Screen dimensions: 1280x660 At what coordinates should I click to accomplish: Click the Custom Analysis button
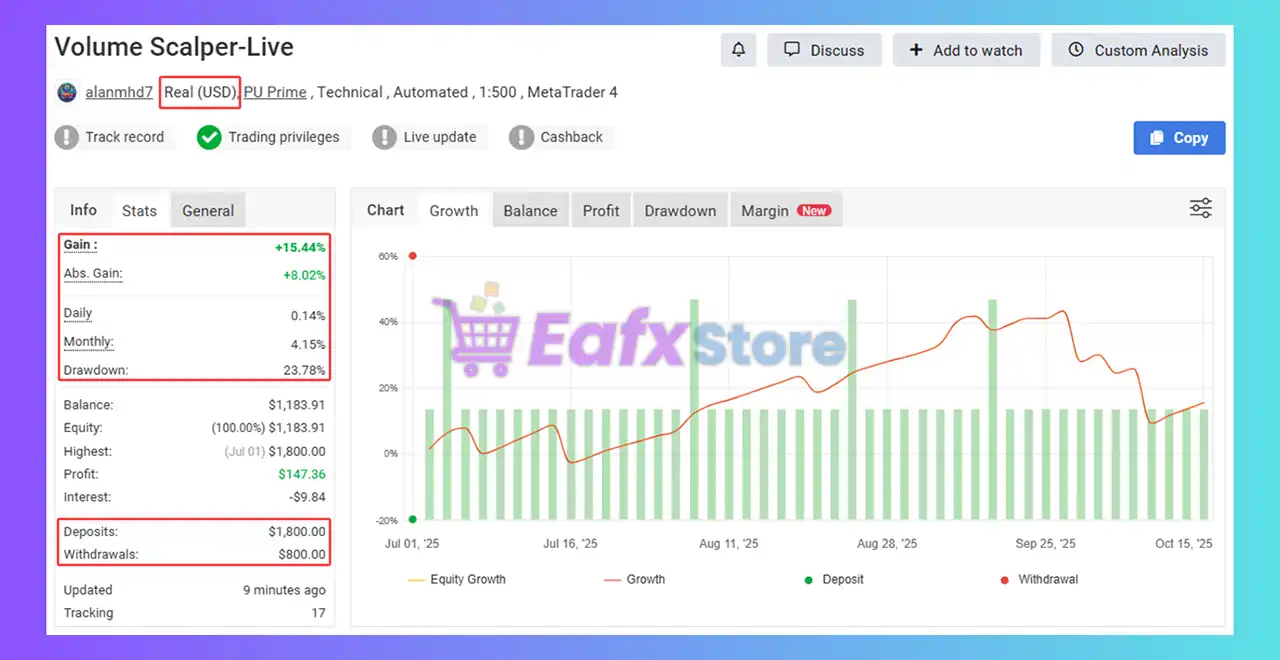[1138, 50]
